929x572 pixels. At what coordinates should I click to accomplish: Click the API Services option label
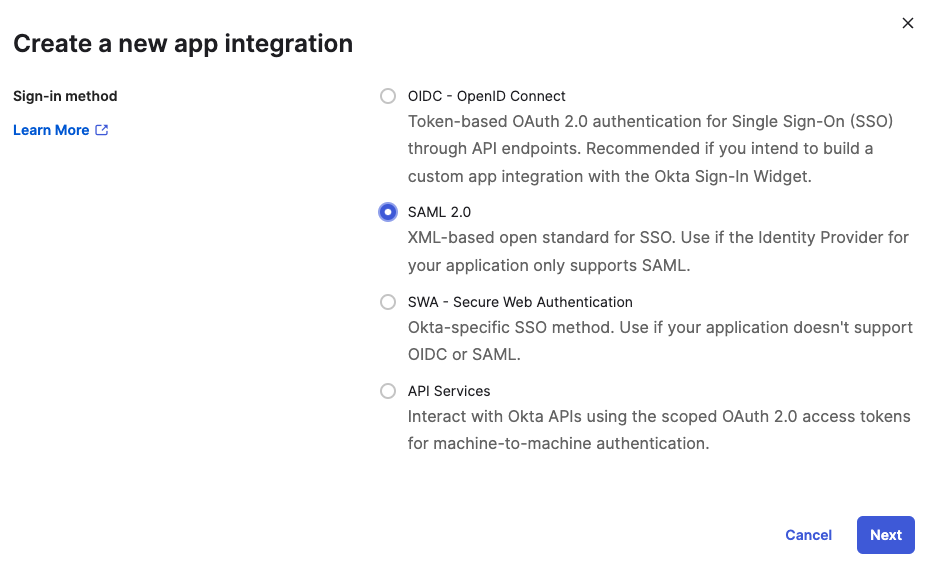pyautogui.click(x=449, y=391)
